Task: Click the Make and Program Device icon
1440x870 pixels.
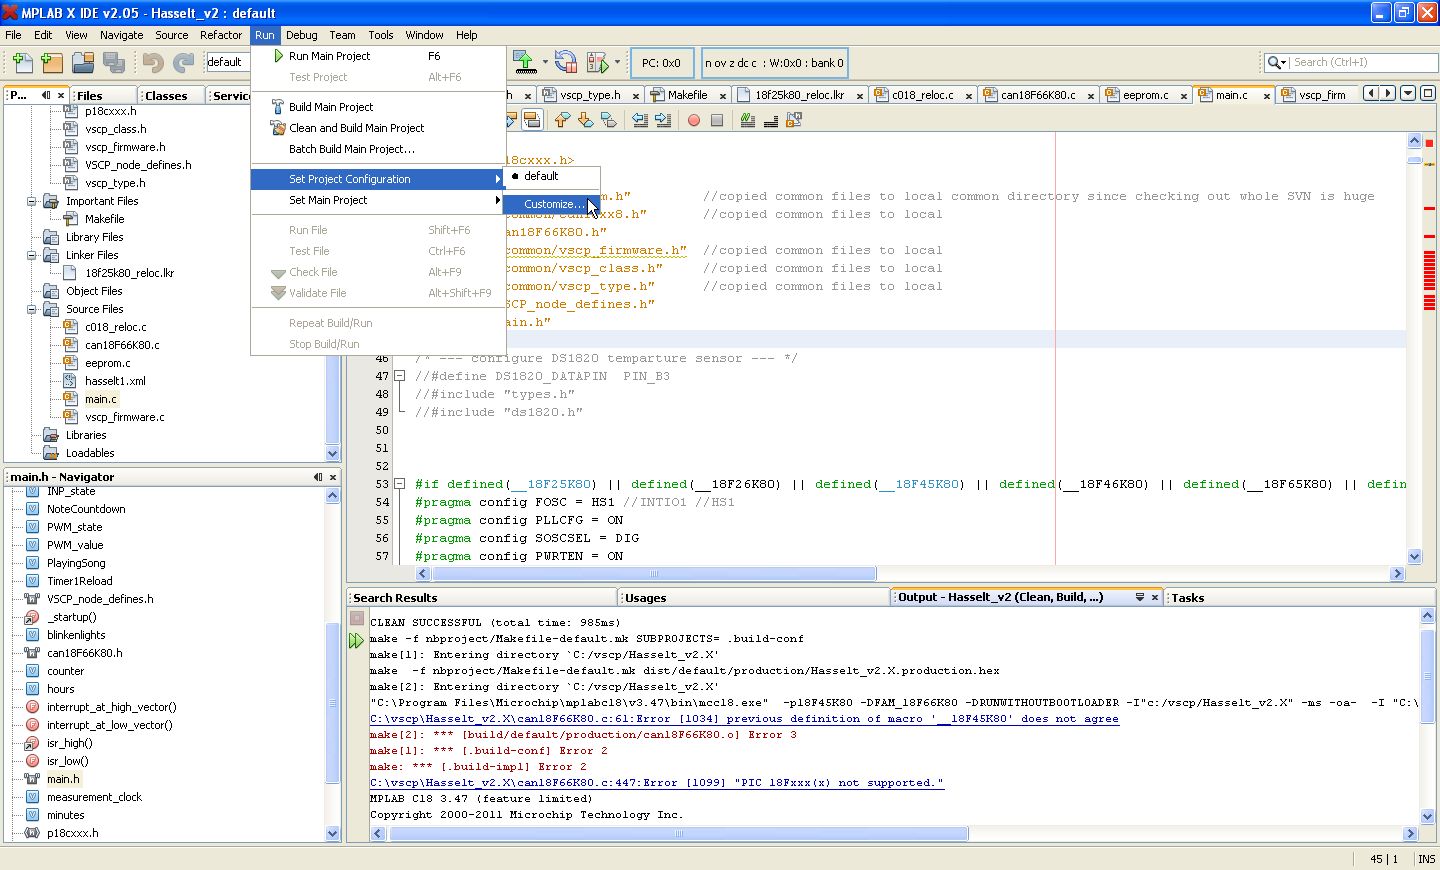Action: pos(525,63)
